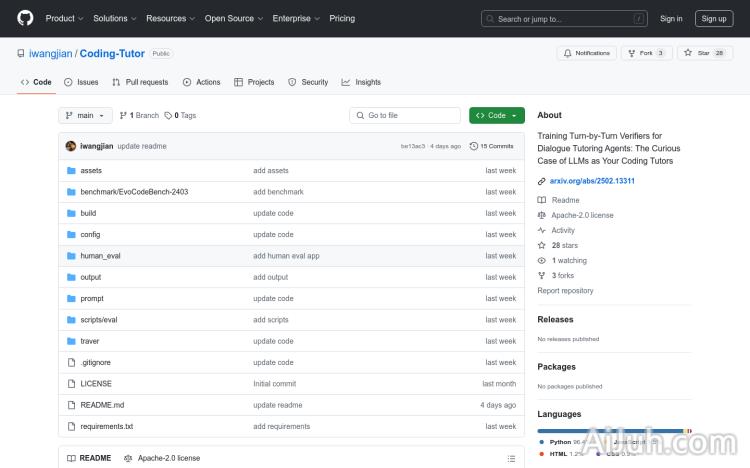Click the Go to file search field

coord(405,115)
